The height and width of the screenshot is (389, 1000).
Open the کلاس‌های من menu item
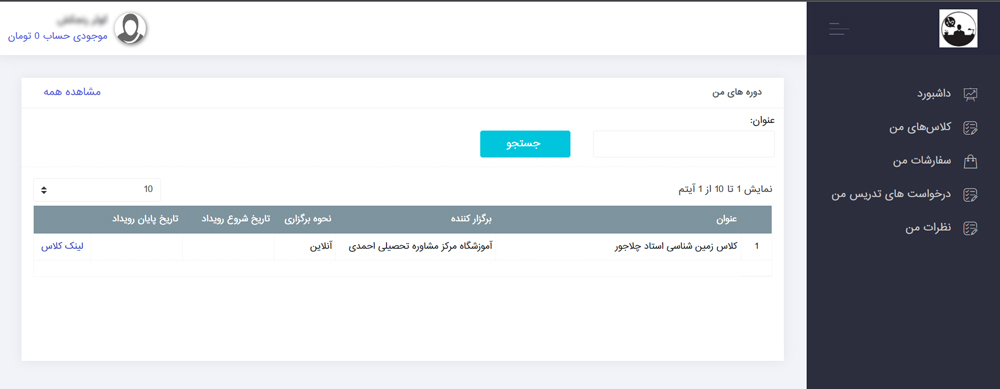tap(920, 128)
